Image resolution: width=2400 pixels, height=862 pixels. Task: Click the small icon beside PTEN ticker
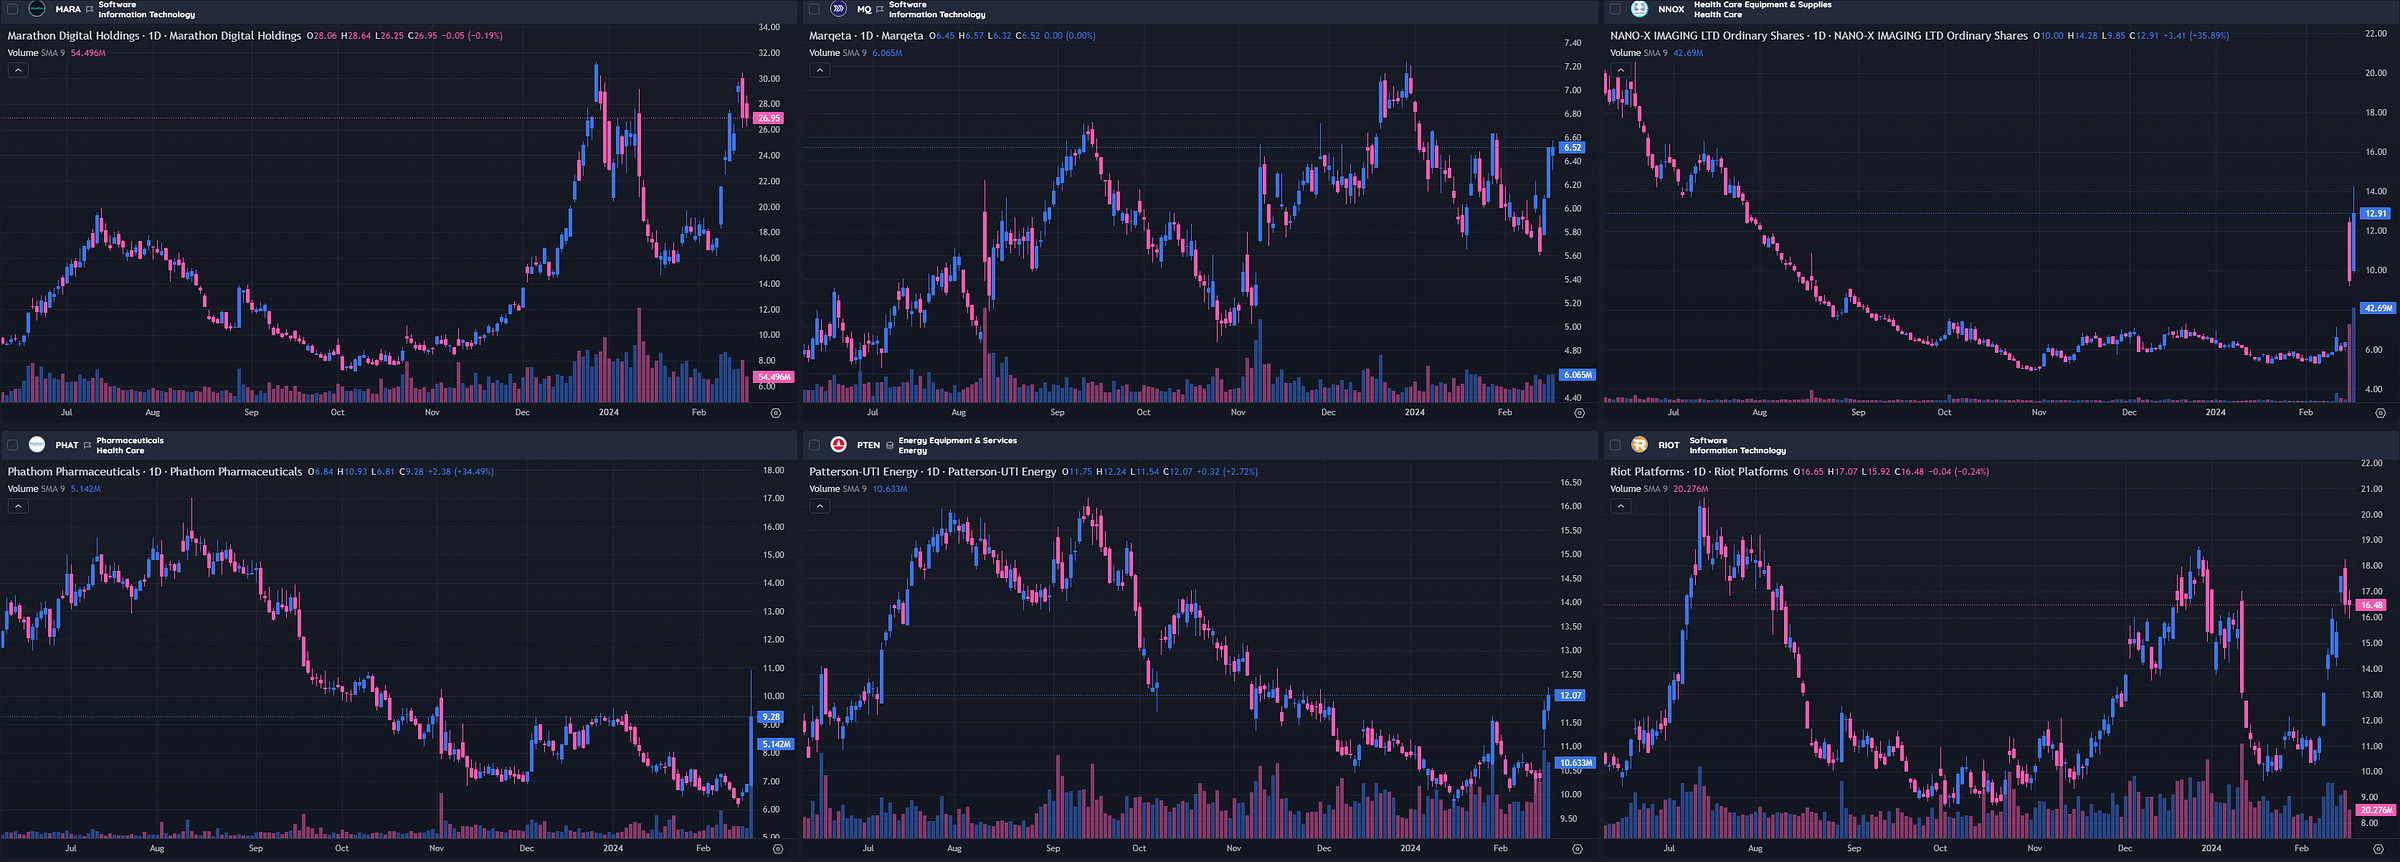tap(889, 445)
